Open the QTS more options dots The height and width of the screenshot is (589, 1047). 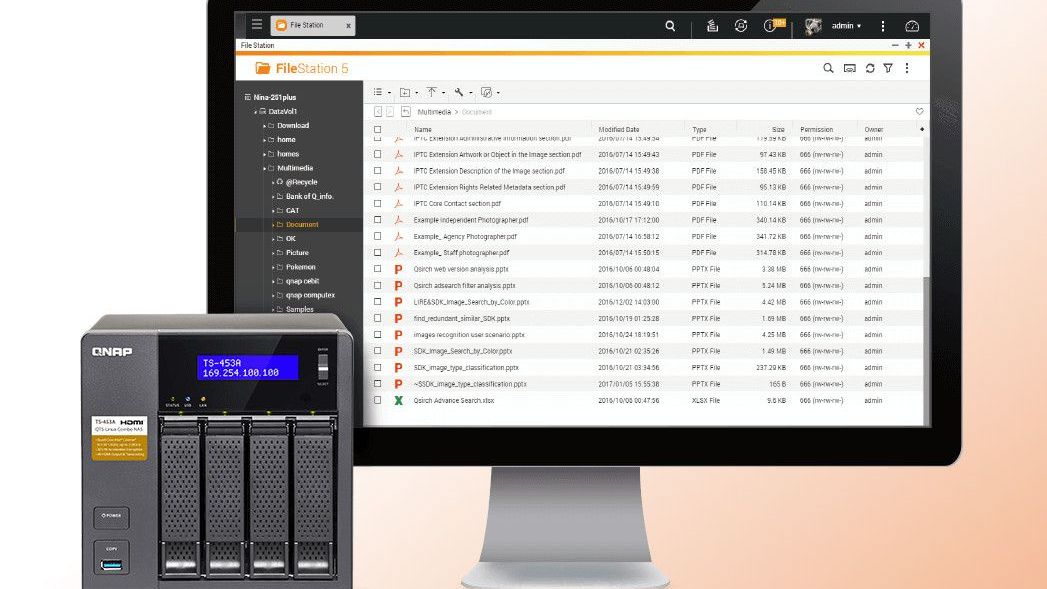(883, 26)
